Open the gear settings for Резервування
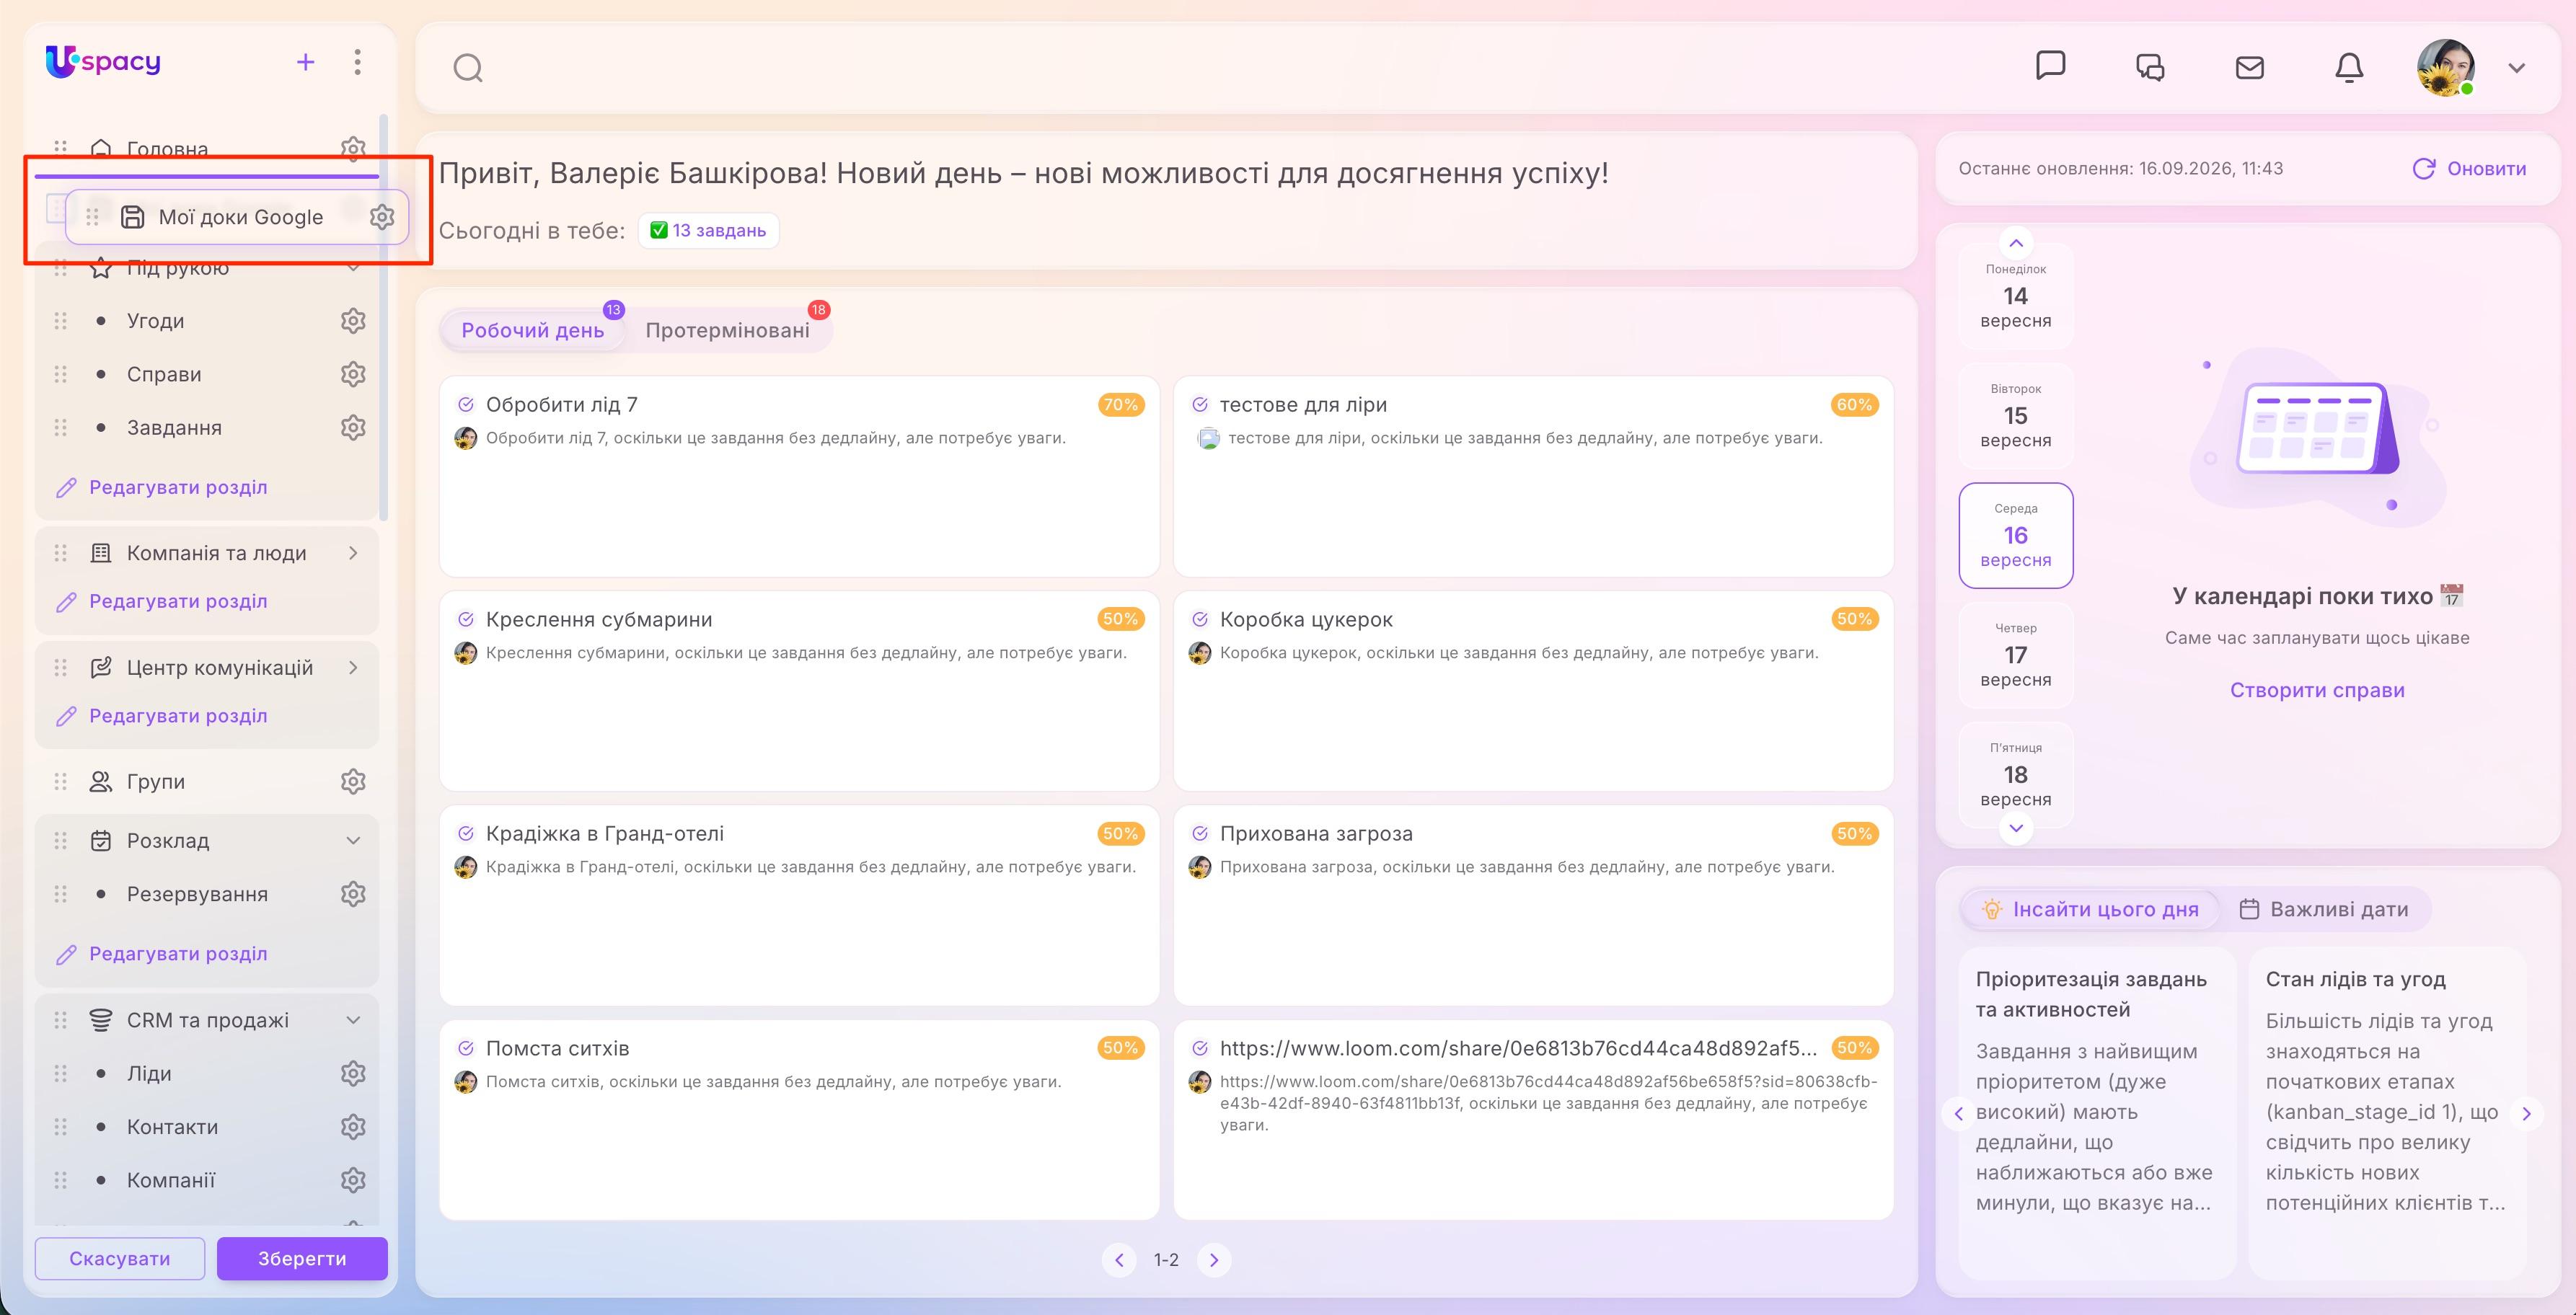Image resolution: width=2576 pixels, height=1315 pixels. click(353, 894)
